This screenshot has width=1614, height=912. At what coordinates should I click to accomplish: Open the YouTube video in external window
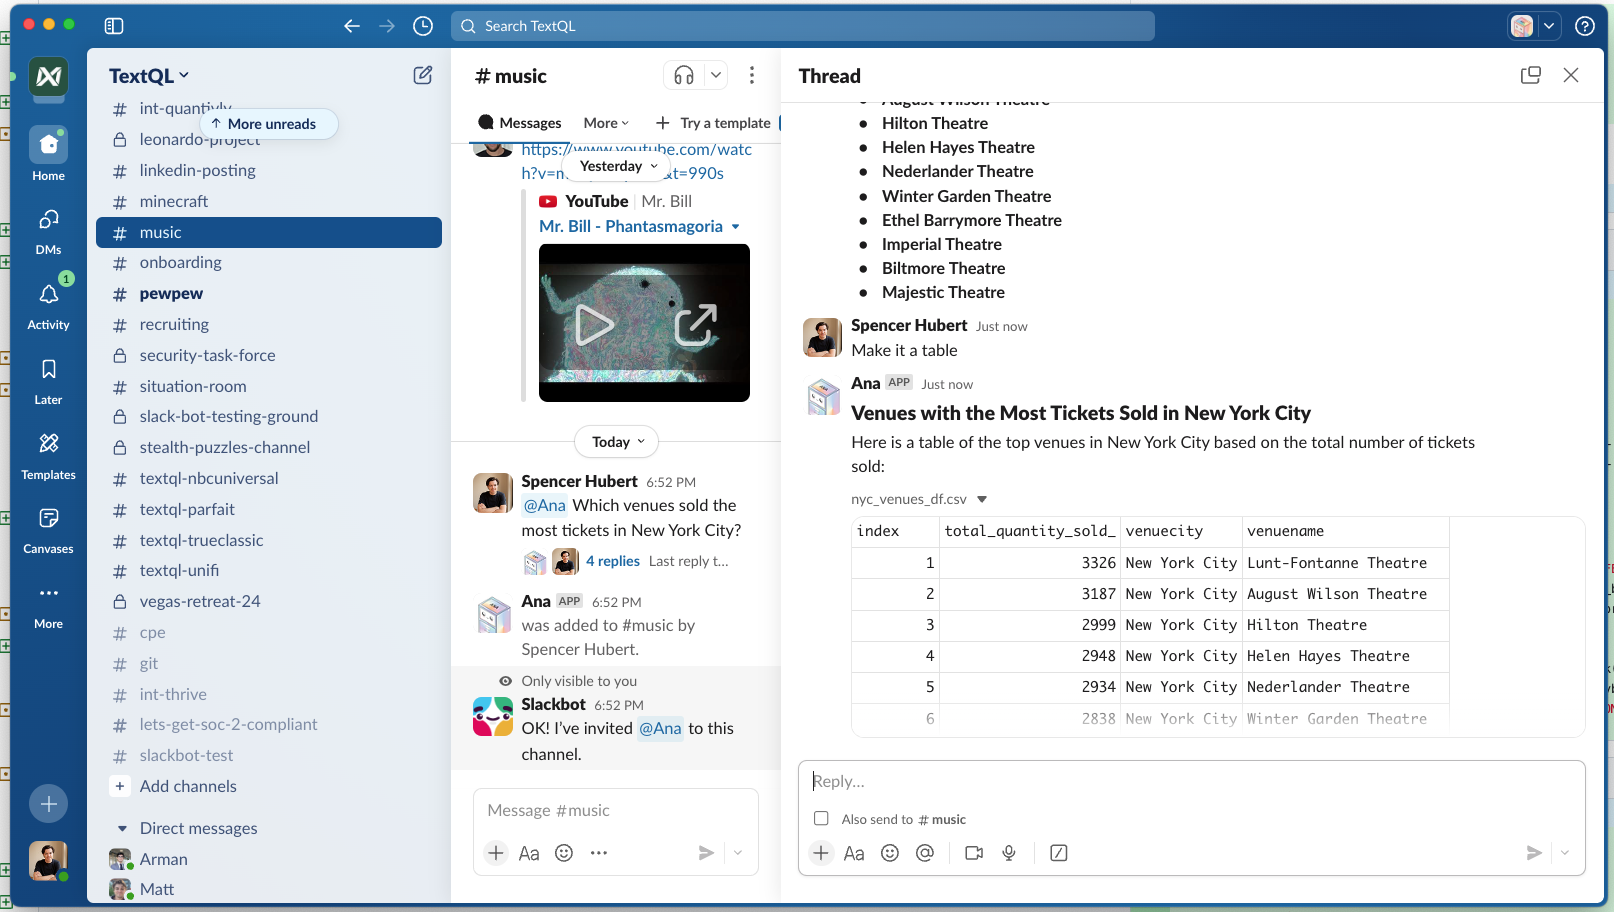(696, 324)
